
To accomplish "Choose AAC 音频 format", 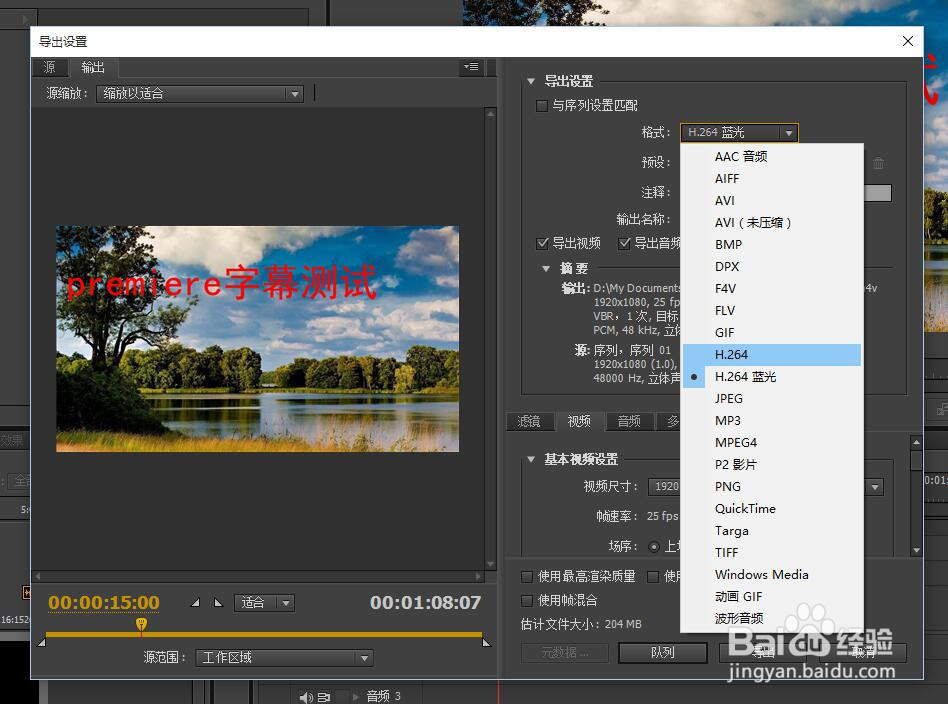I will 771,157.
